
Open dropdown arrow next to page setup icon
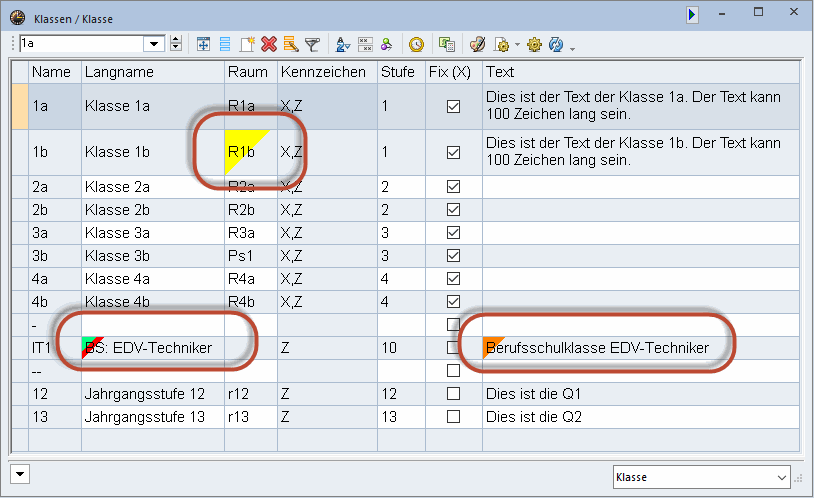pyautogui.click(x=517, y=45)
